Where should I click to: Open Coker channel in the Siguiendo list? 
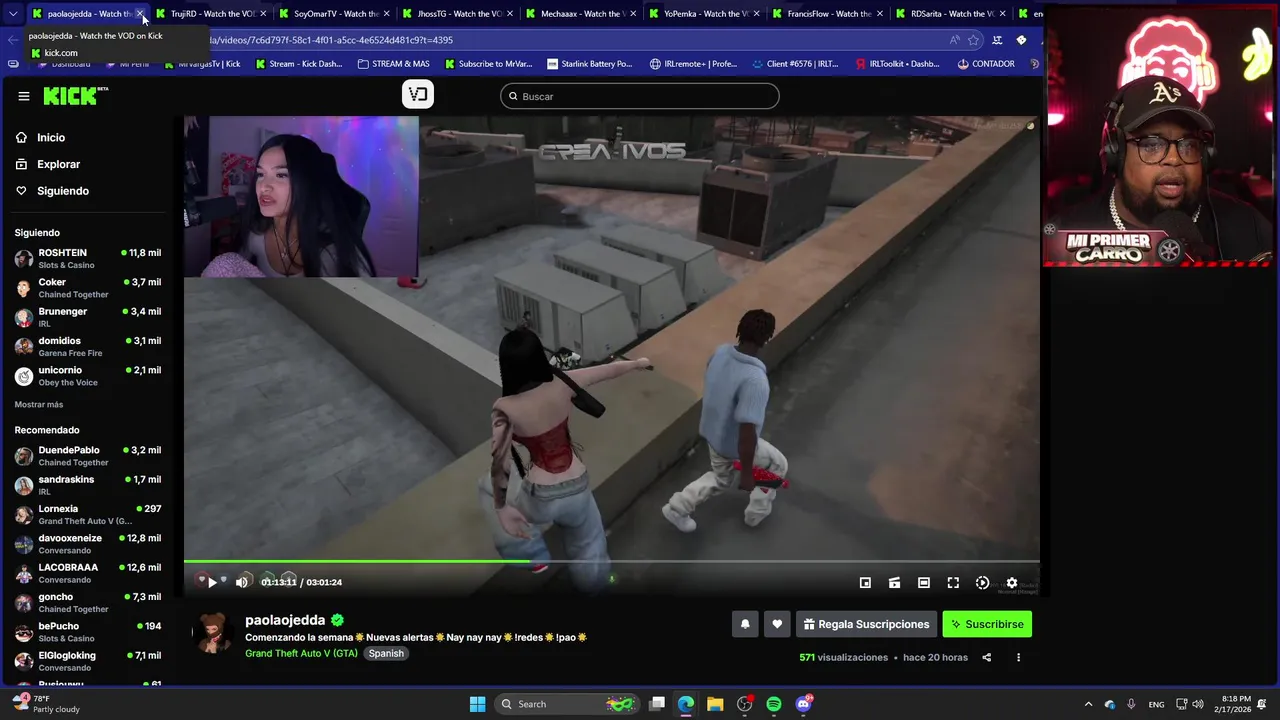[x=88, y=288]
